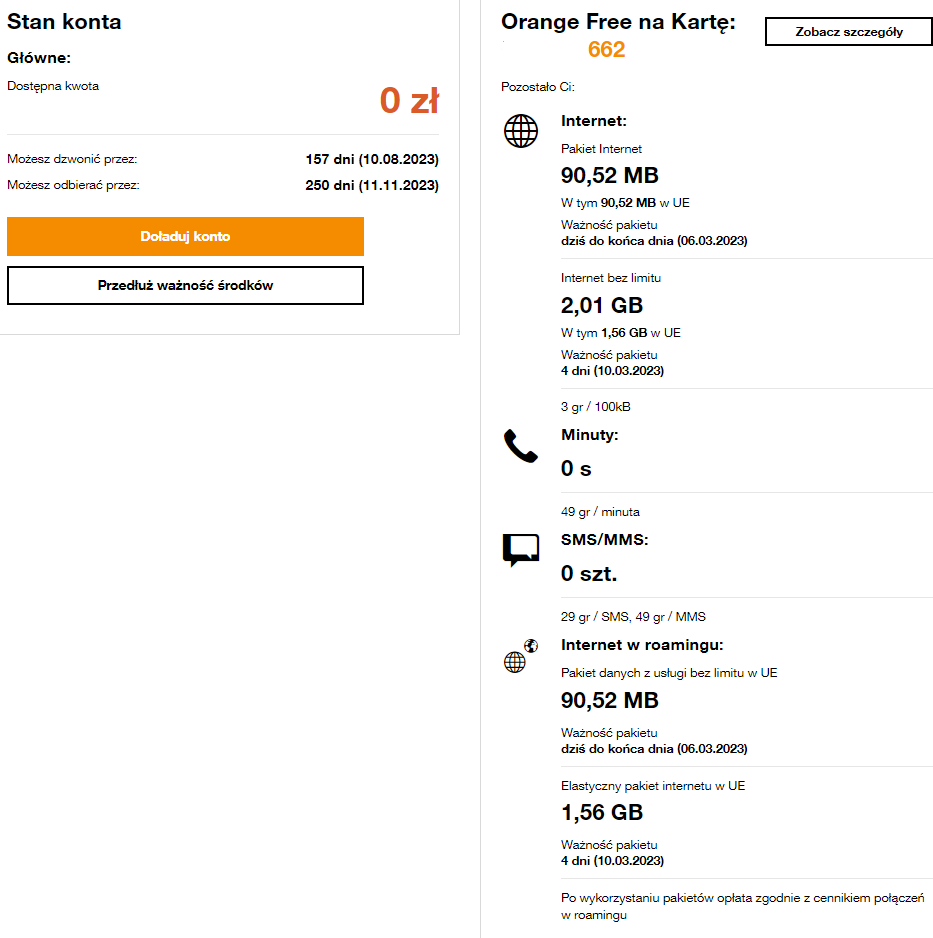Viewport: 933px width, 938px height.
Task: Click the 1,56 GB Elastyczny pakiet value
Action: coord(602,812)
